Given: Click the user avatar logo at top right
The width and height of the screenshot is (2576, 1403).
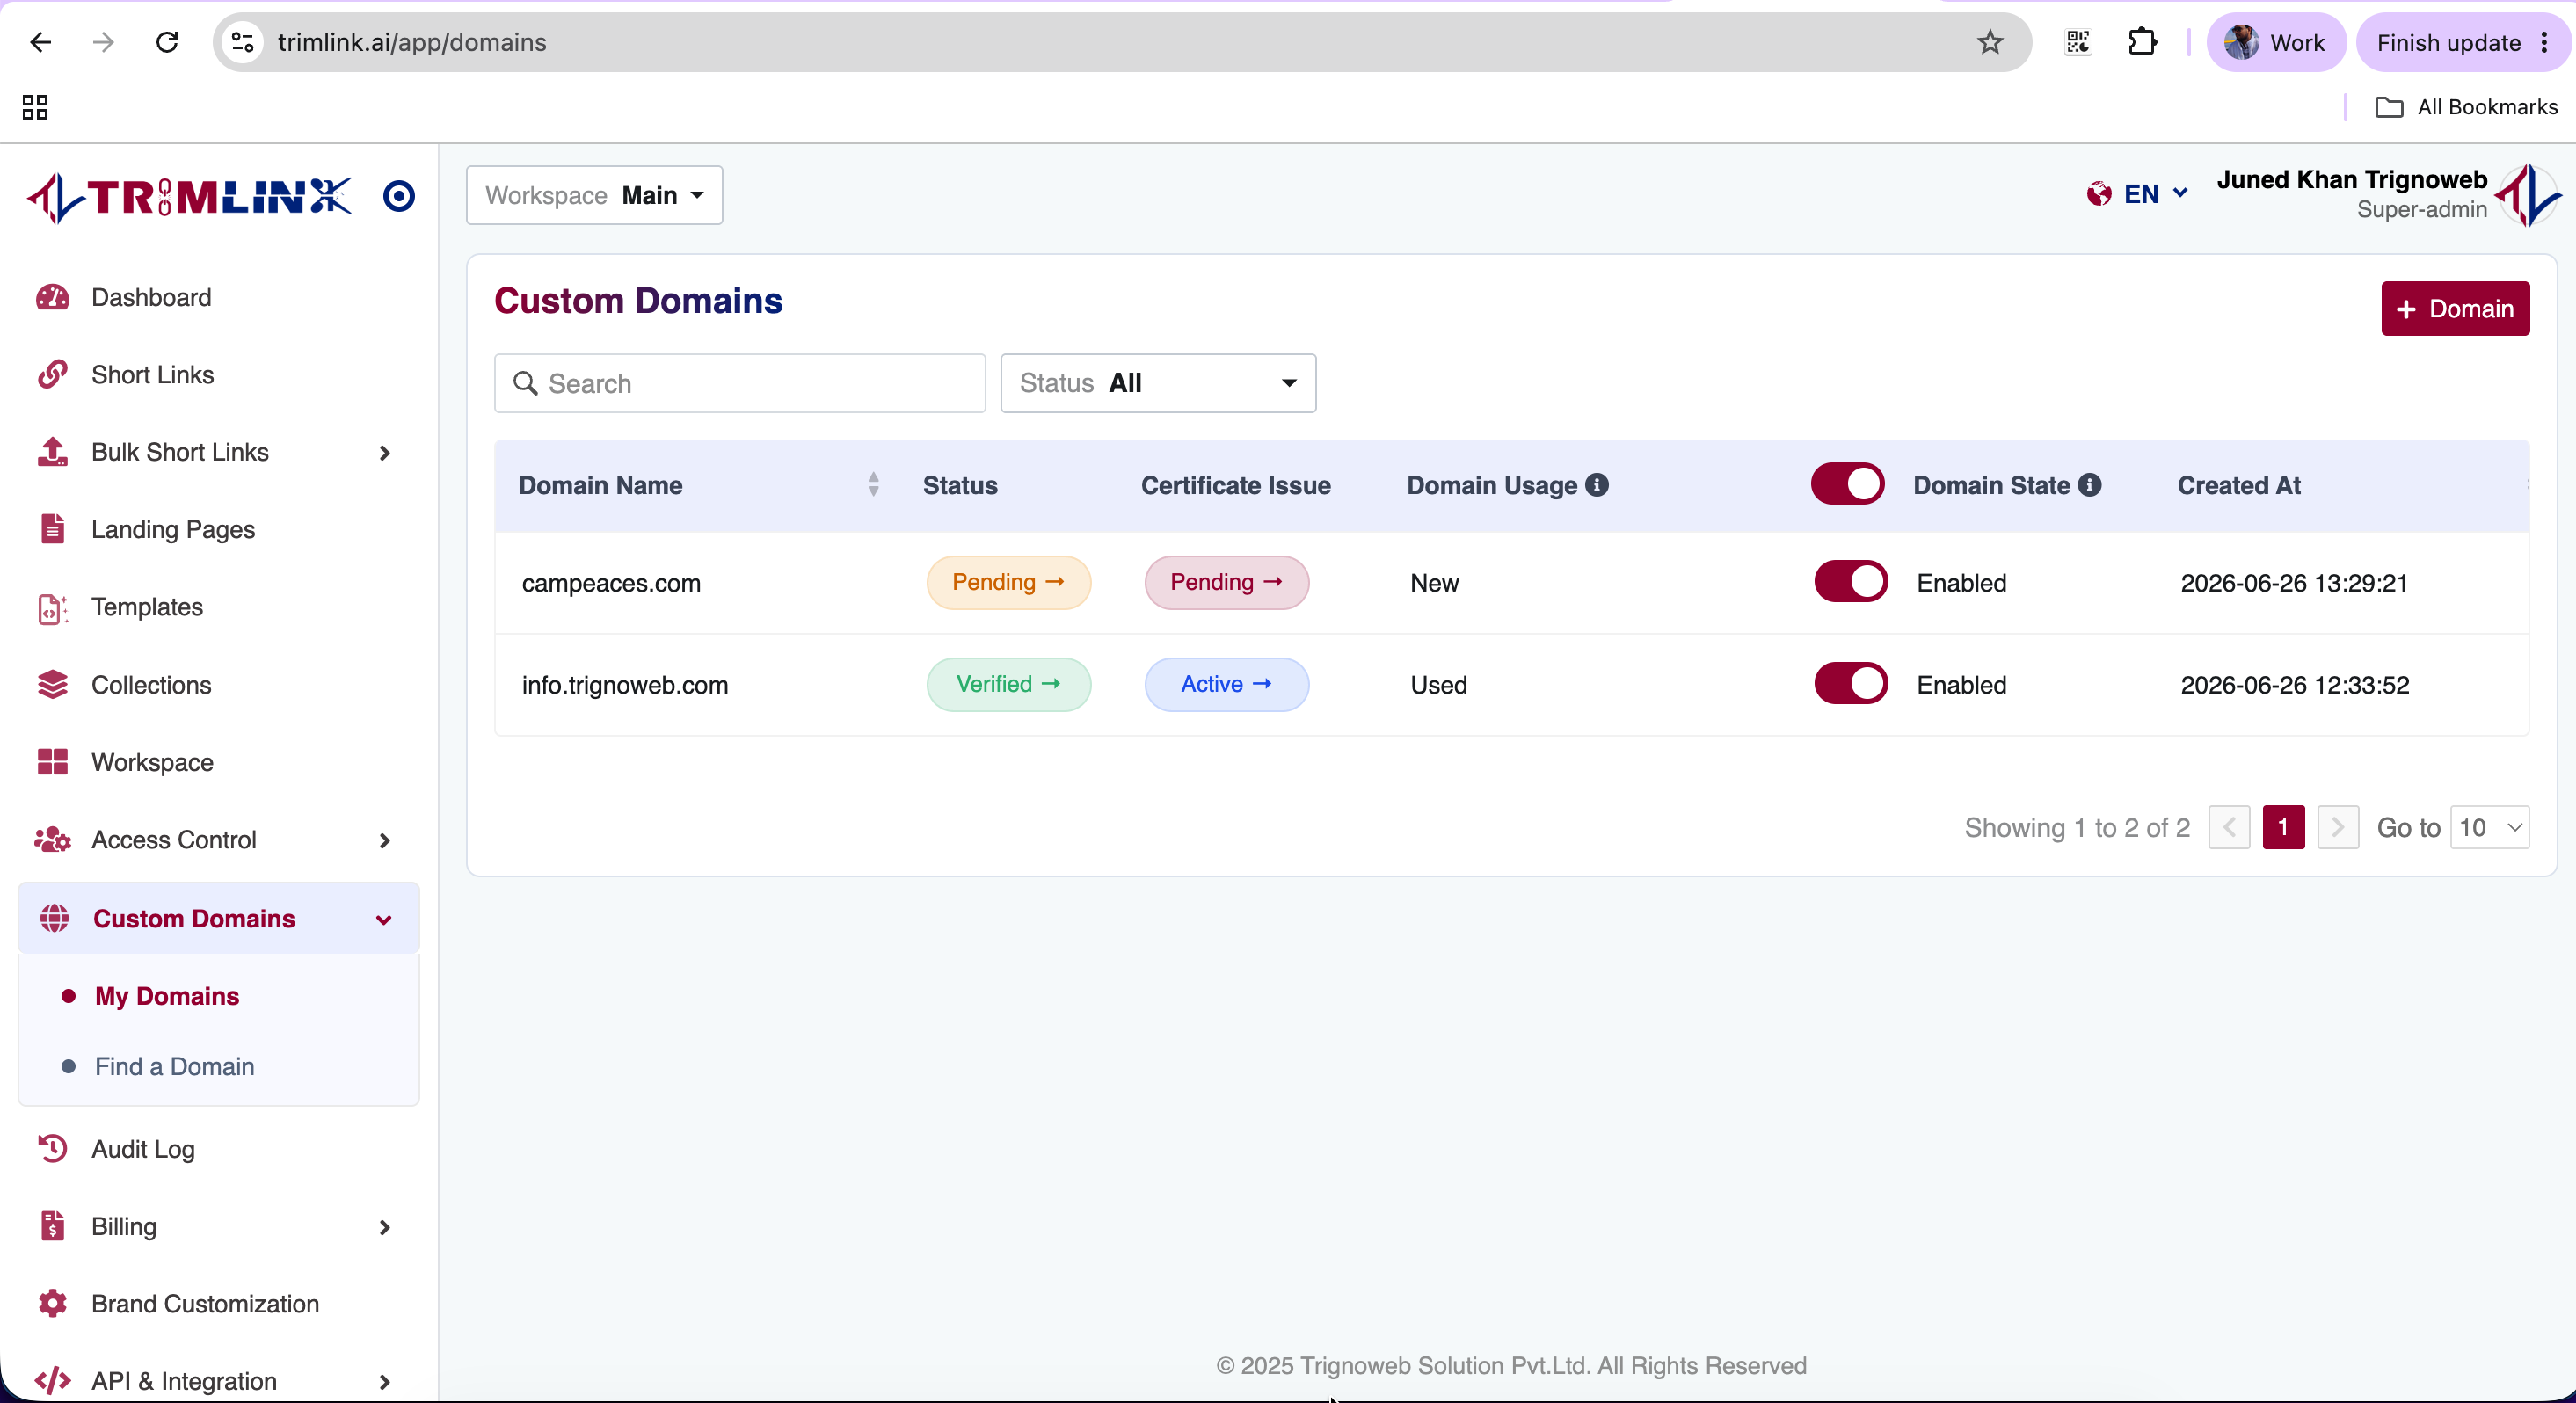Looking at the screenshot, I should click(2527, 195).
